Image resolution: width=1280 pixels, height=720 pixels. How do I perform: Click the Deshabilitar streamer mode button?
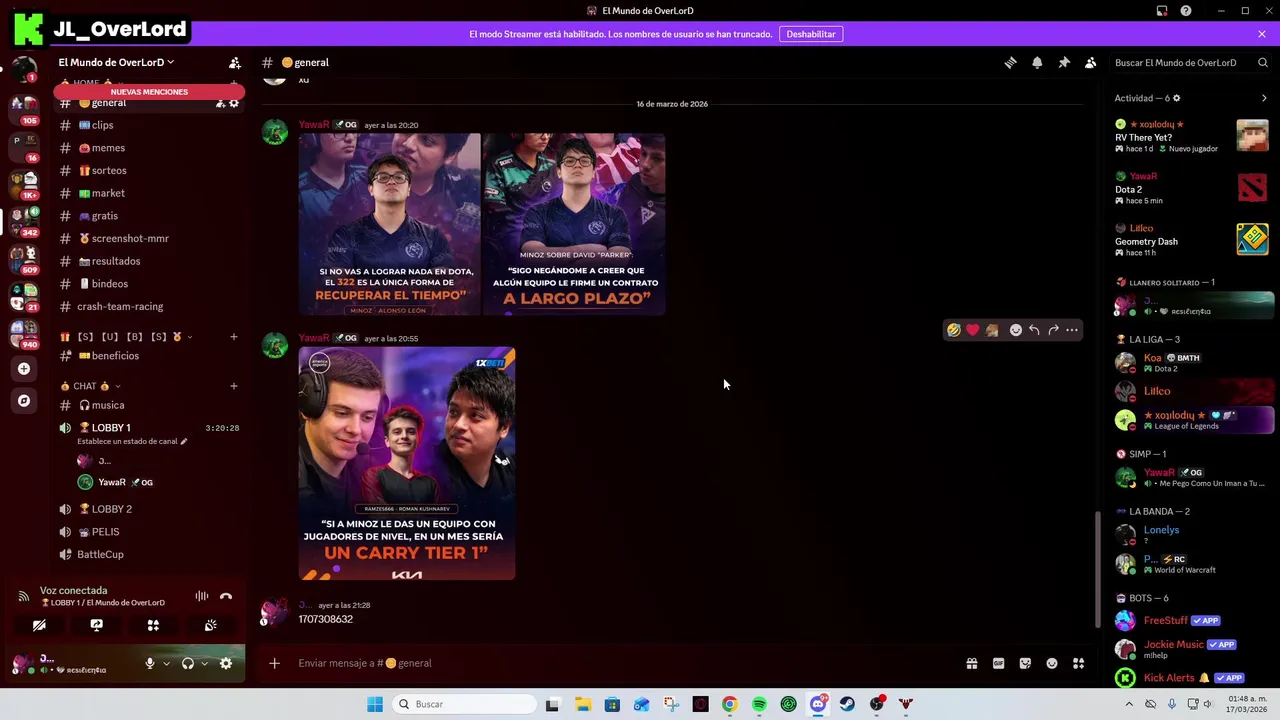coord(811,34)
